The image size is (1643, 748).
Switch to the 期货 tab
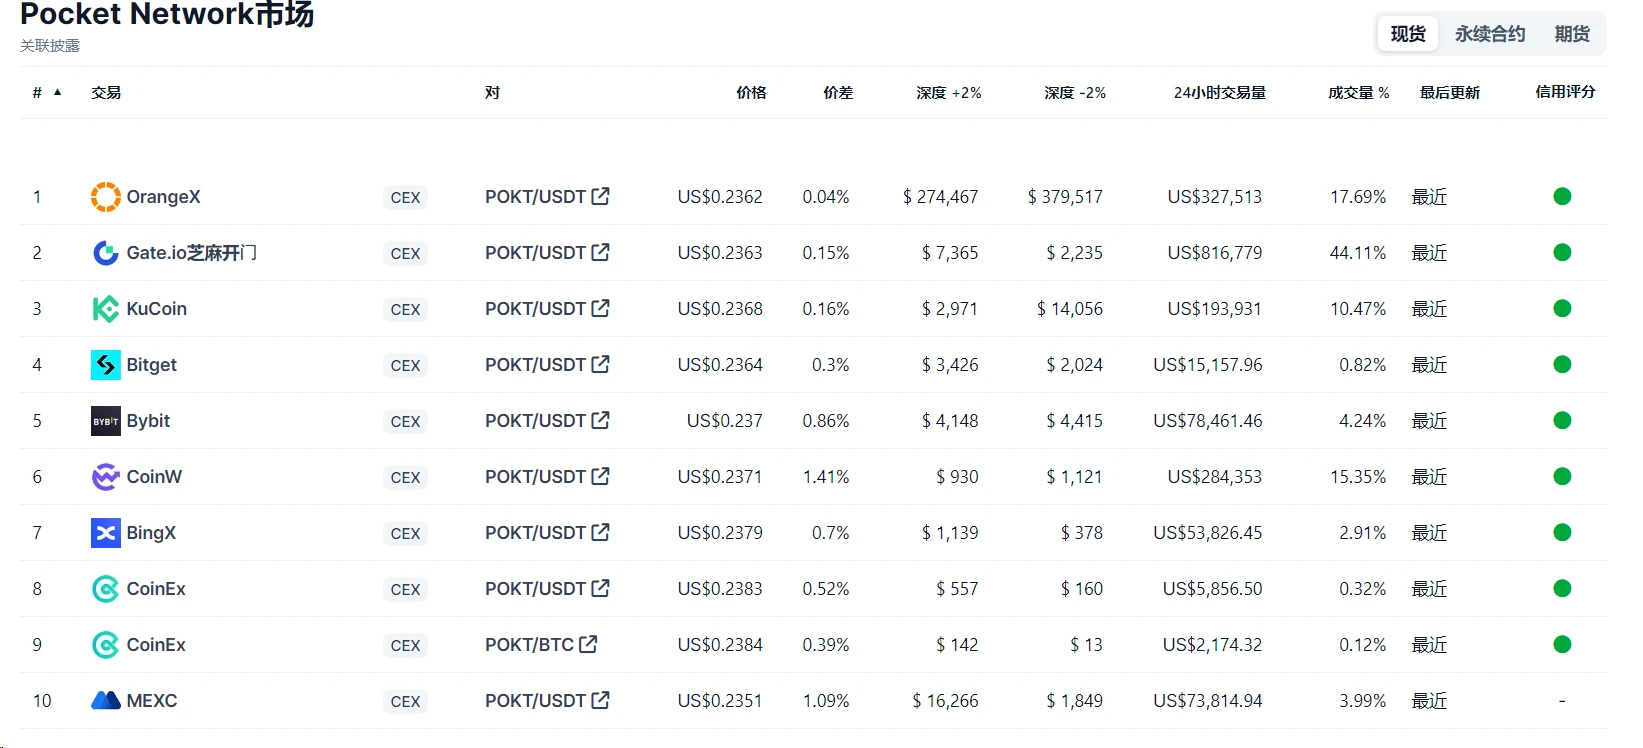pos(1570,33)
